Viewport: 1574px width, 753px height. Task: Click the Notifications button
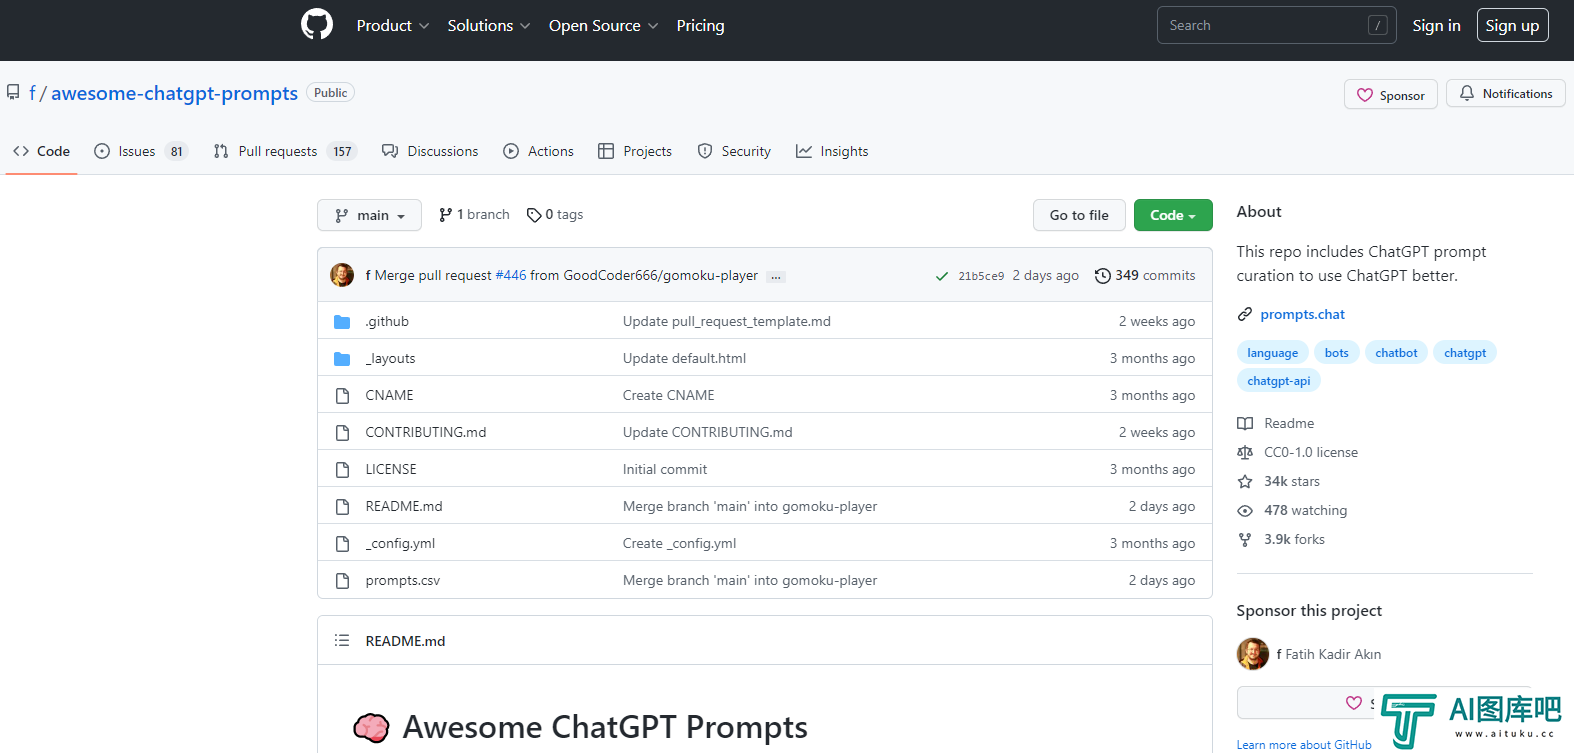point(1505,94)
